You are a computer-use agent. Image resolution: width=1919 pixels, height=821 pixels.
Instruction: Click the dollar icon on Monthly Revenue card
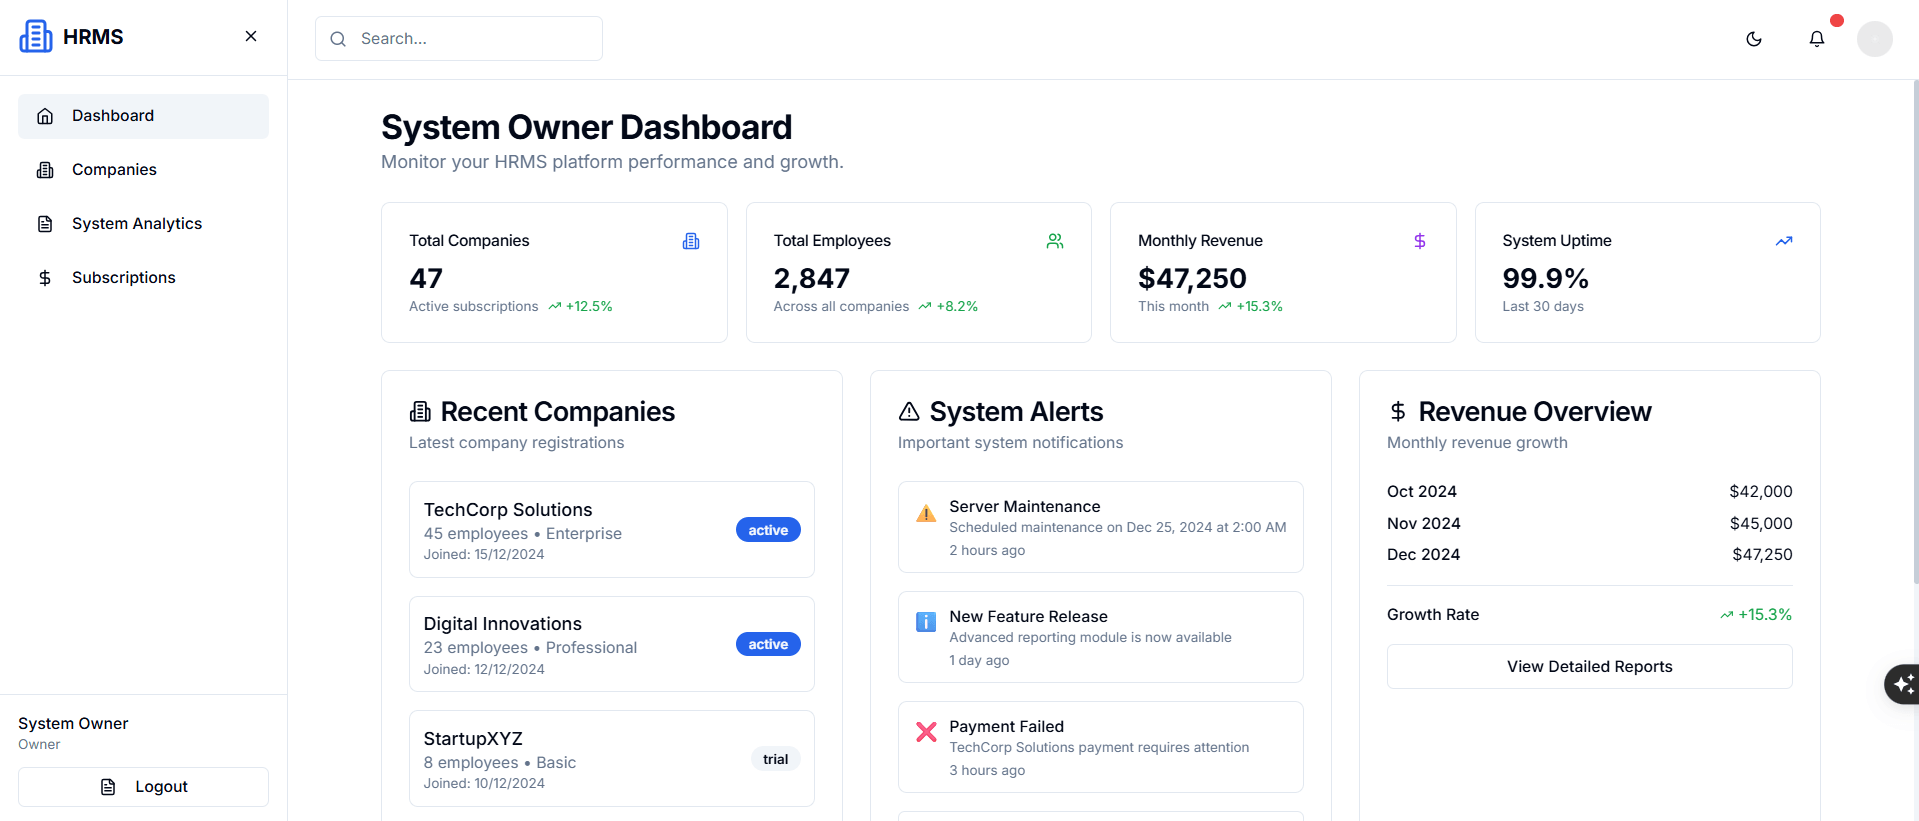(1419, 241)
